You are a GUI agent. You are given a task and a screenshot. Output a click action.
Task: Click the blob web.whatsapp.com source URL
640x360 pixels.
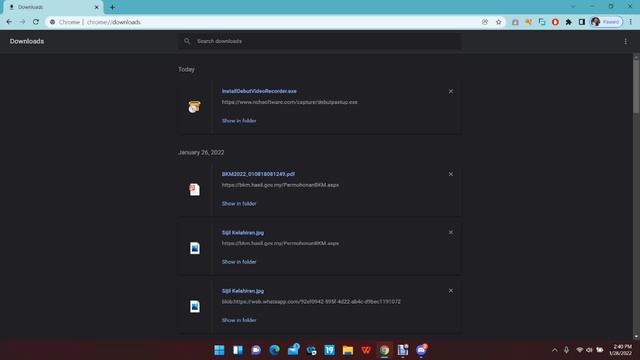pos(311,302)
